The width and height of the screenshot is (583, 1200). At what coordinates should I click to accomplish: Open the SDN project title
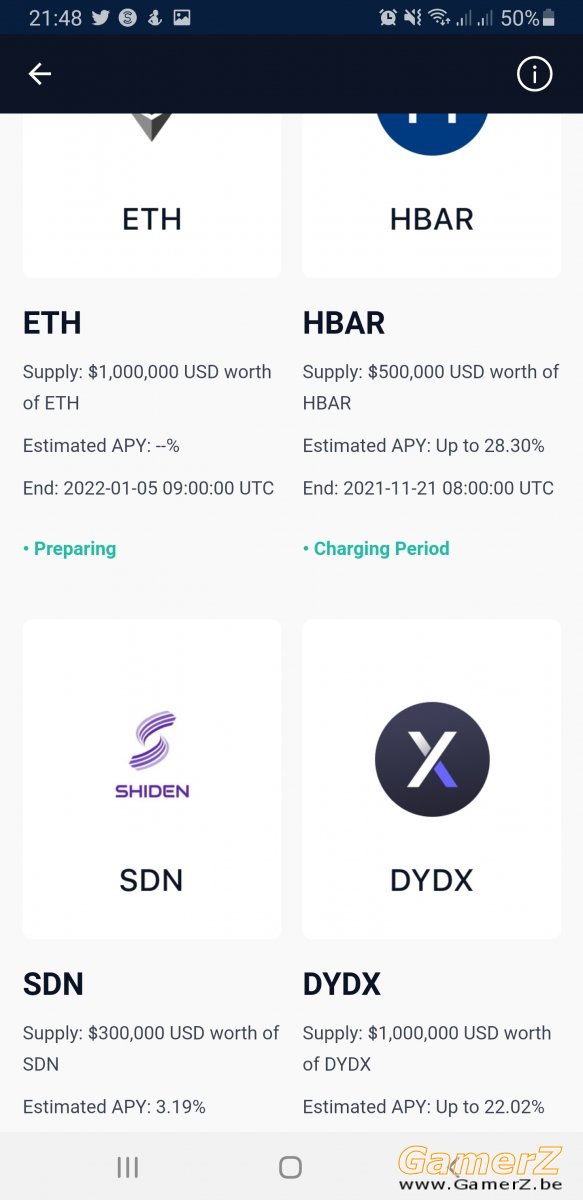(53, 984)
